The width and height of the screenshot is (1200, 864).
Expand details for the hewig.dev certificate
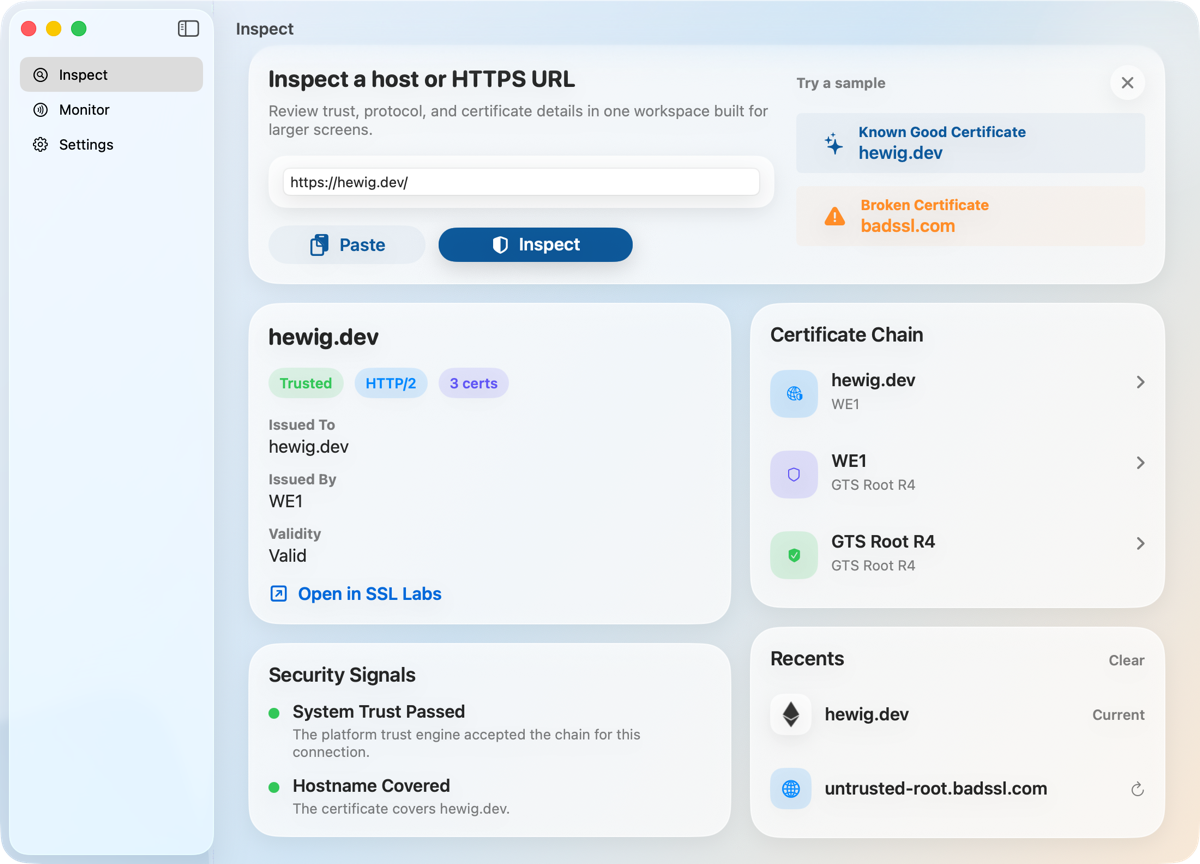1140,382
